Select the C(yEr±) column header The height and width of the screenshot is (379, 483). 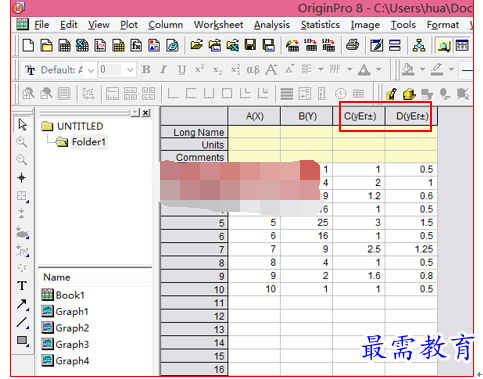pos(359,116)
